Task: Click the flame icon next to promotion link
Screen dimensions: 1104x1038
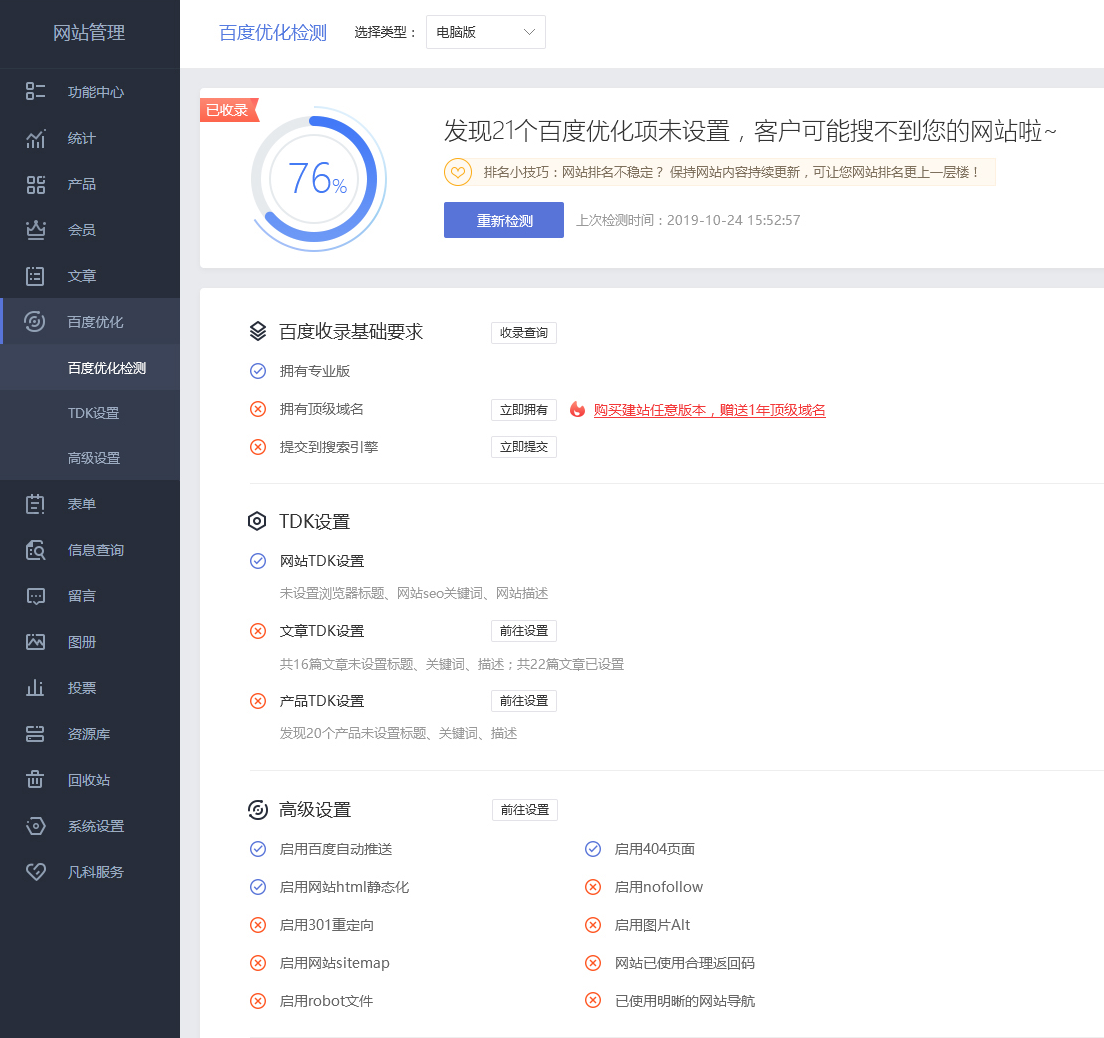Action: click(x=577, y=409)
